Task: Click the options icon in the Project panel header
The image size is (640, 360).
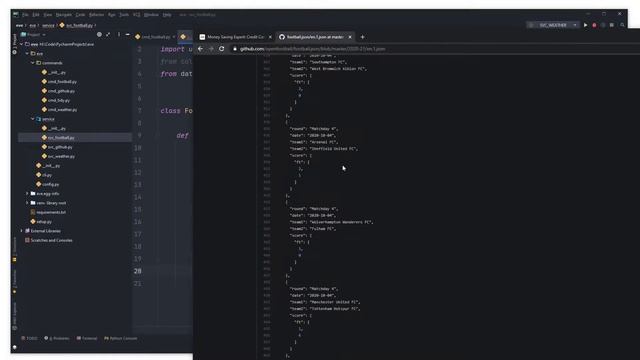Action: click(119, 35)
